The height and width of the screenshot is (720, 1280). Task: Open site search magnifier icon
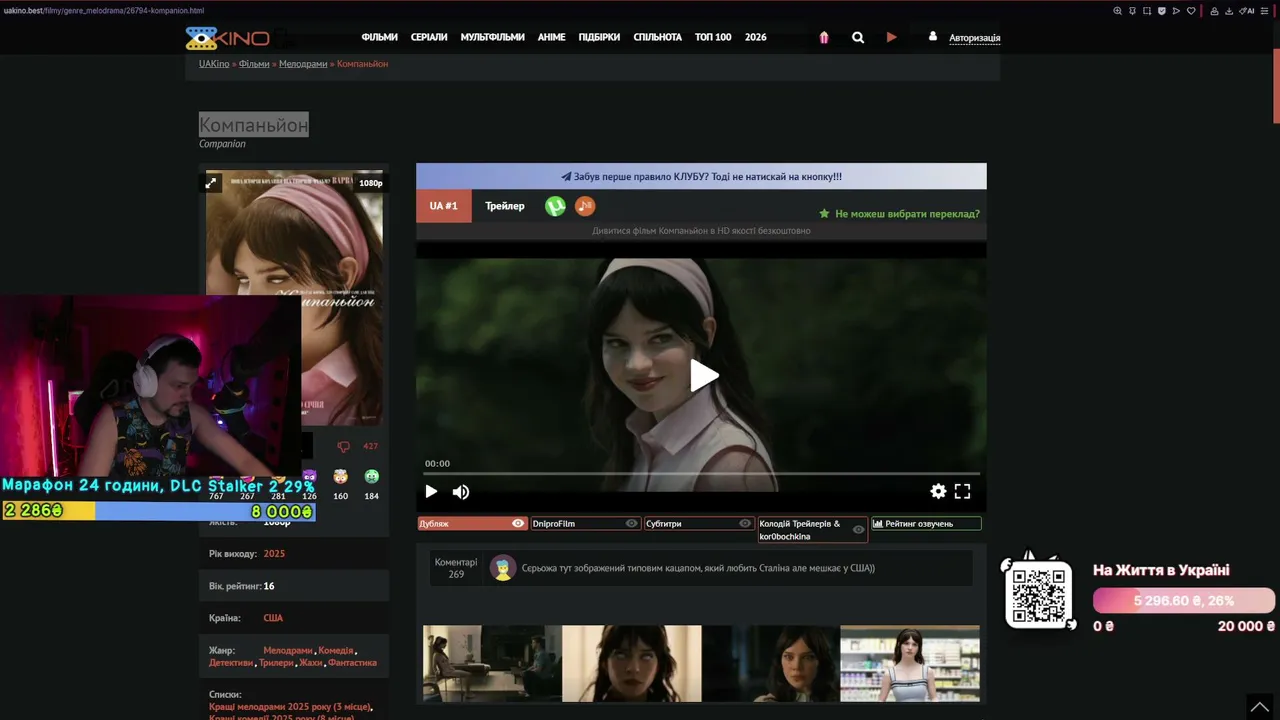point(858,38)
